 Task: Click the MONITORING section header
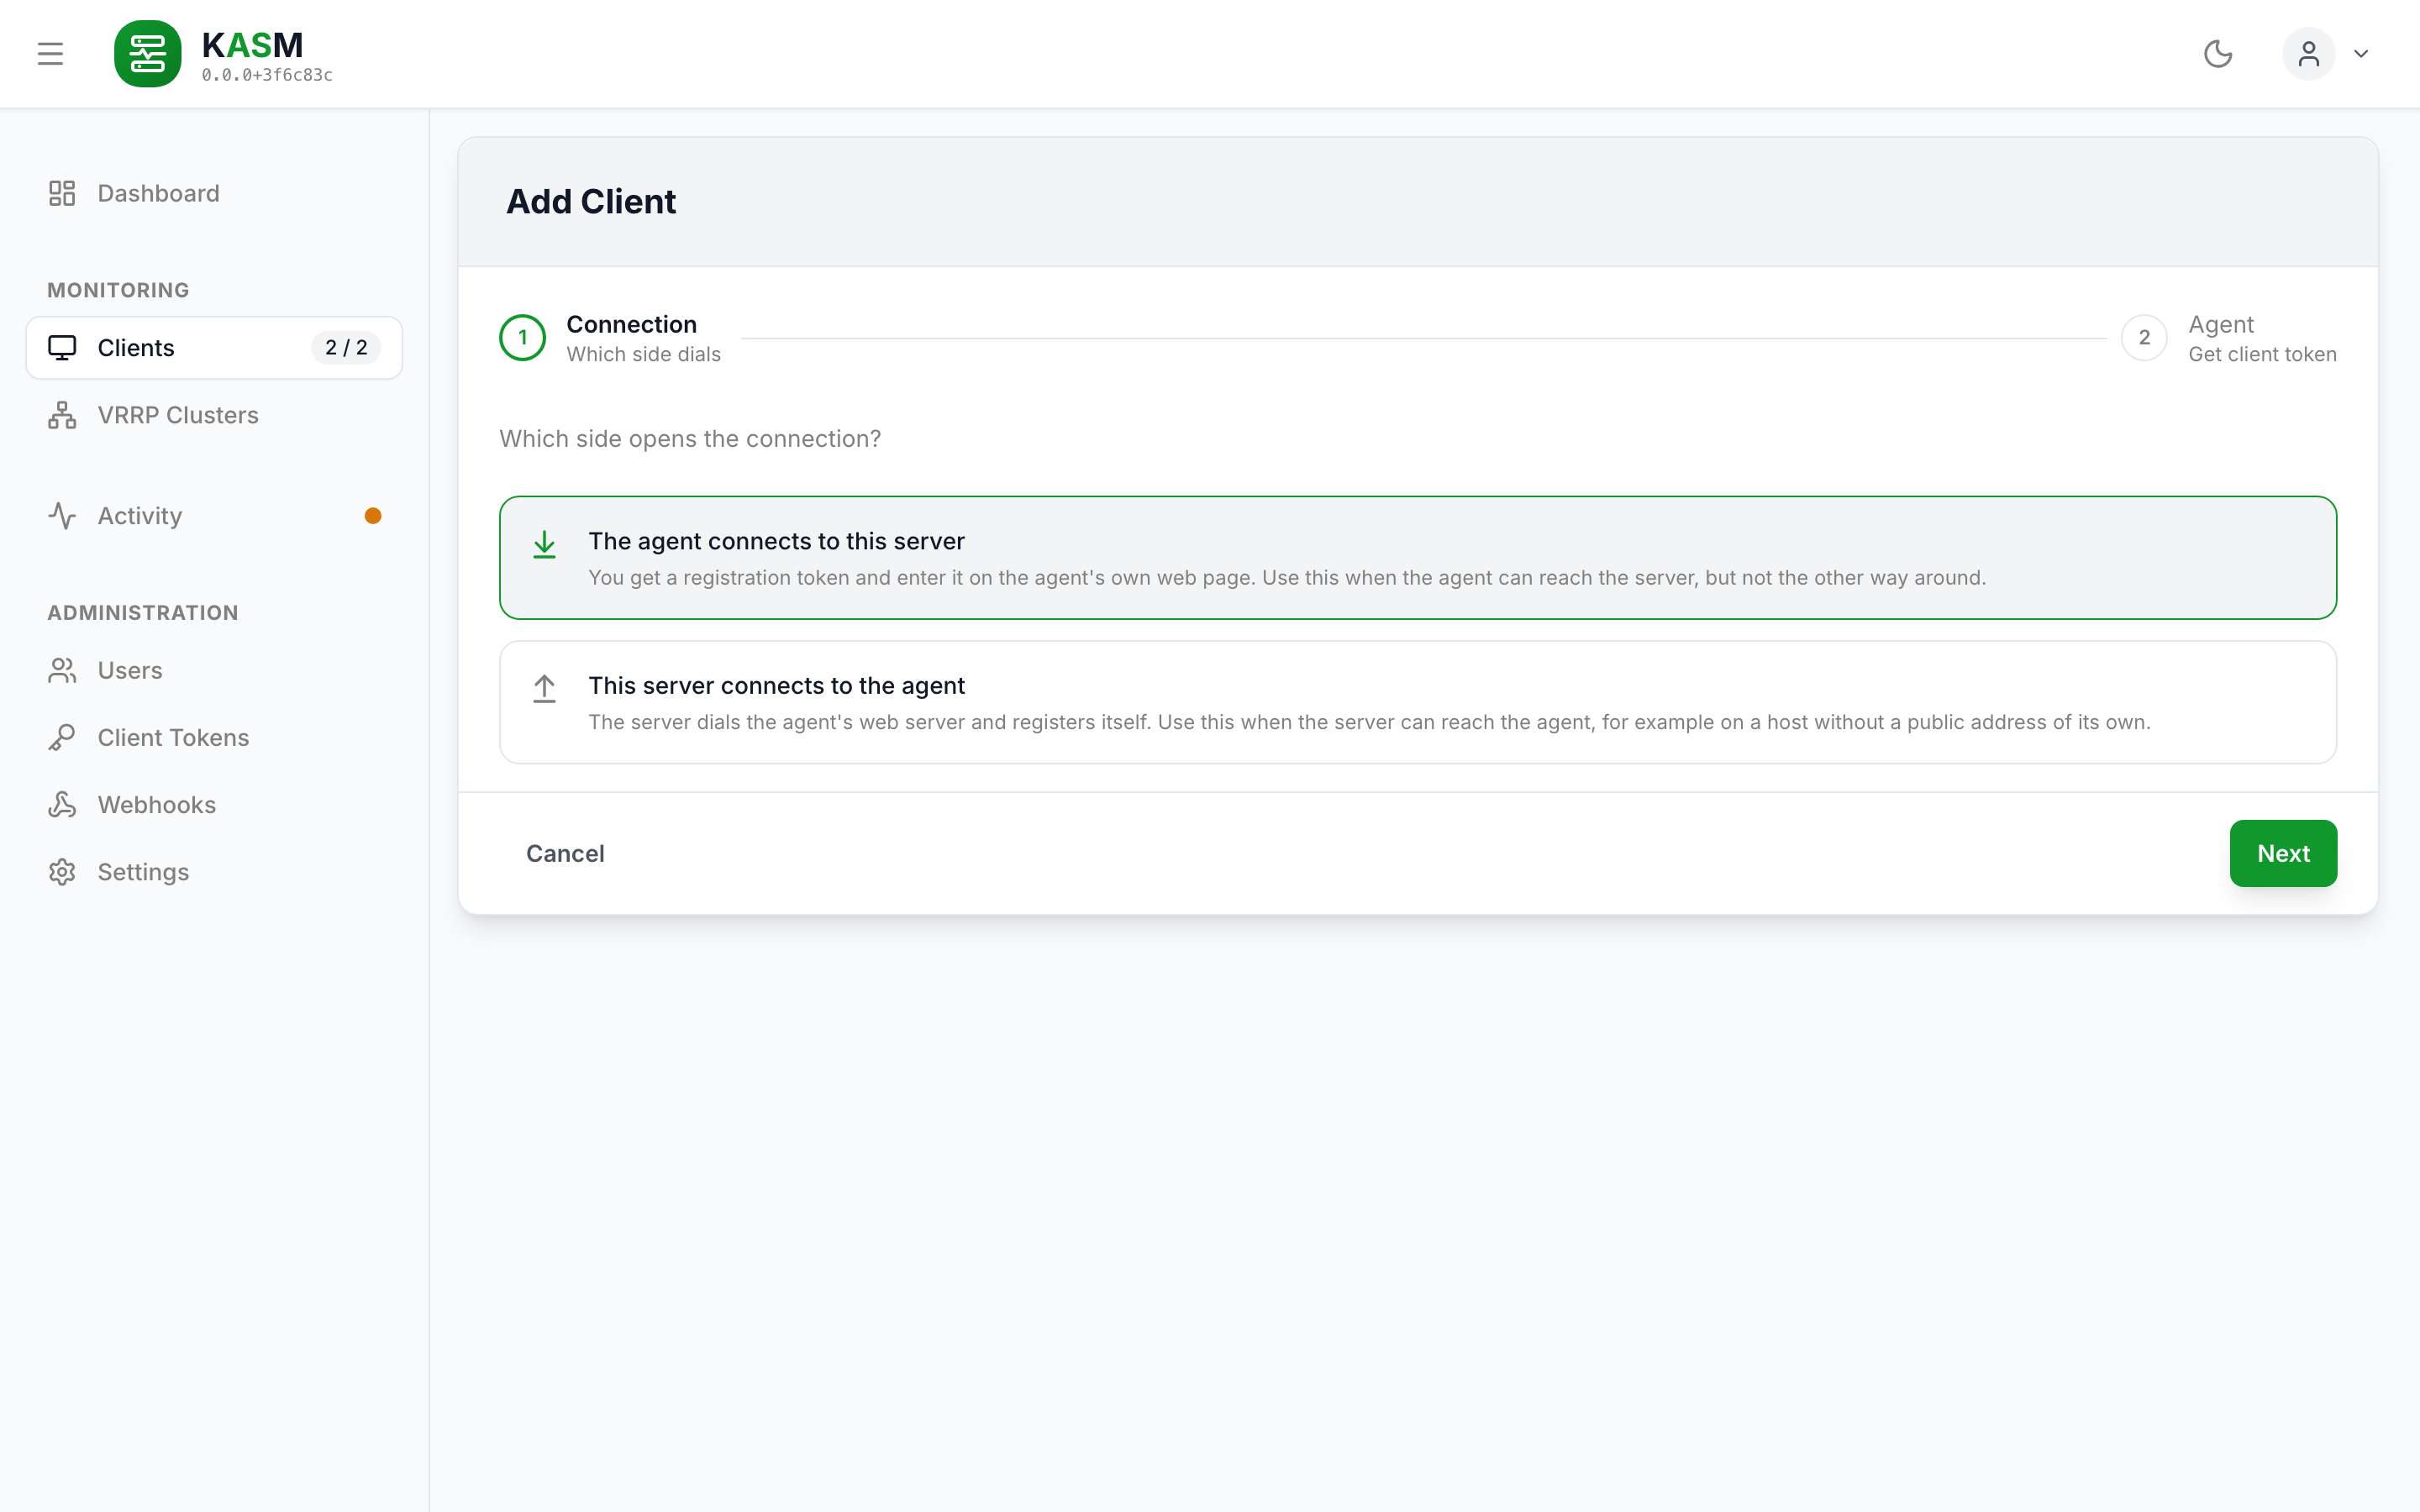point(118,290)
